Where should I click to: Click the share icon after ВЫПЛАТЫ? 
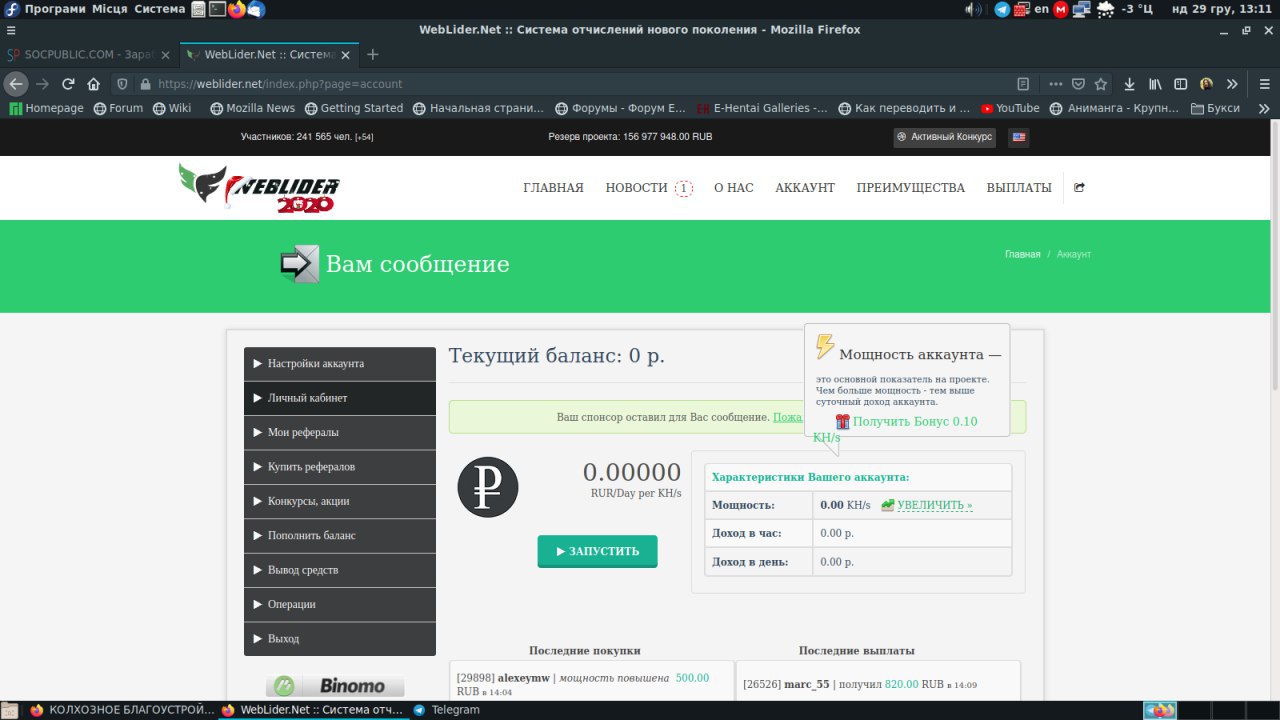point(1079,187)
